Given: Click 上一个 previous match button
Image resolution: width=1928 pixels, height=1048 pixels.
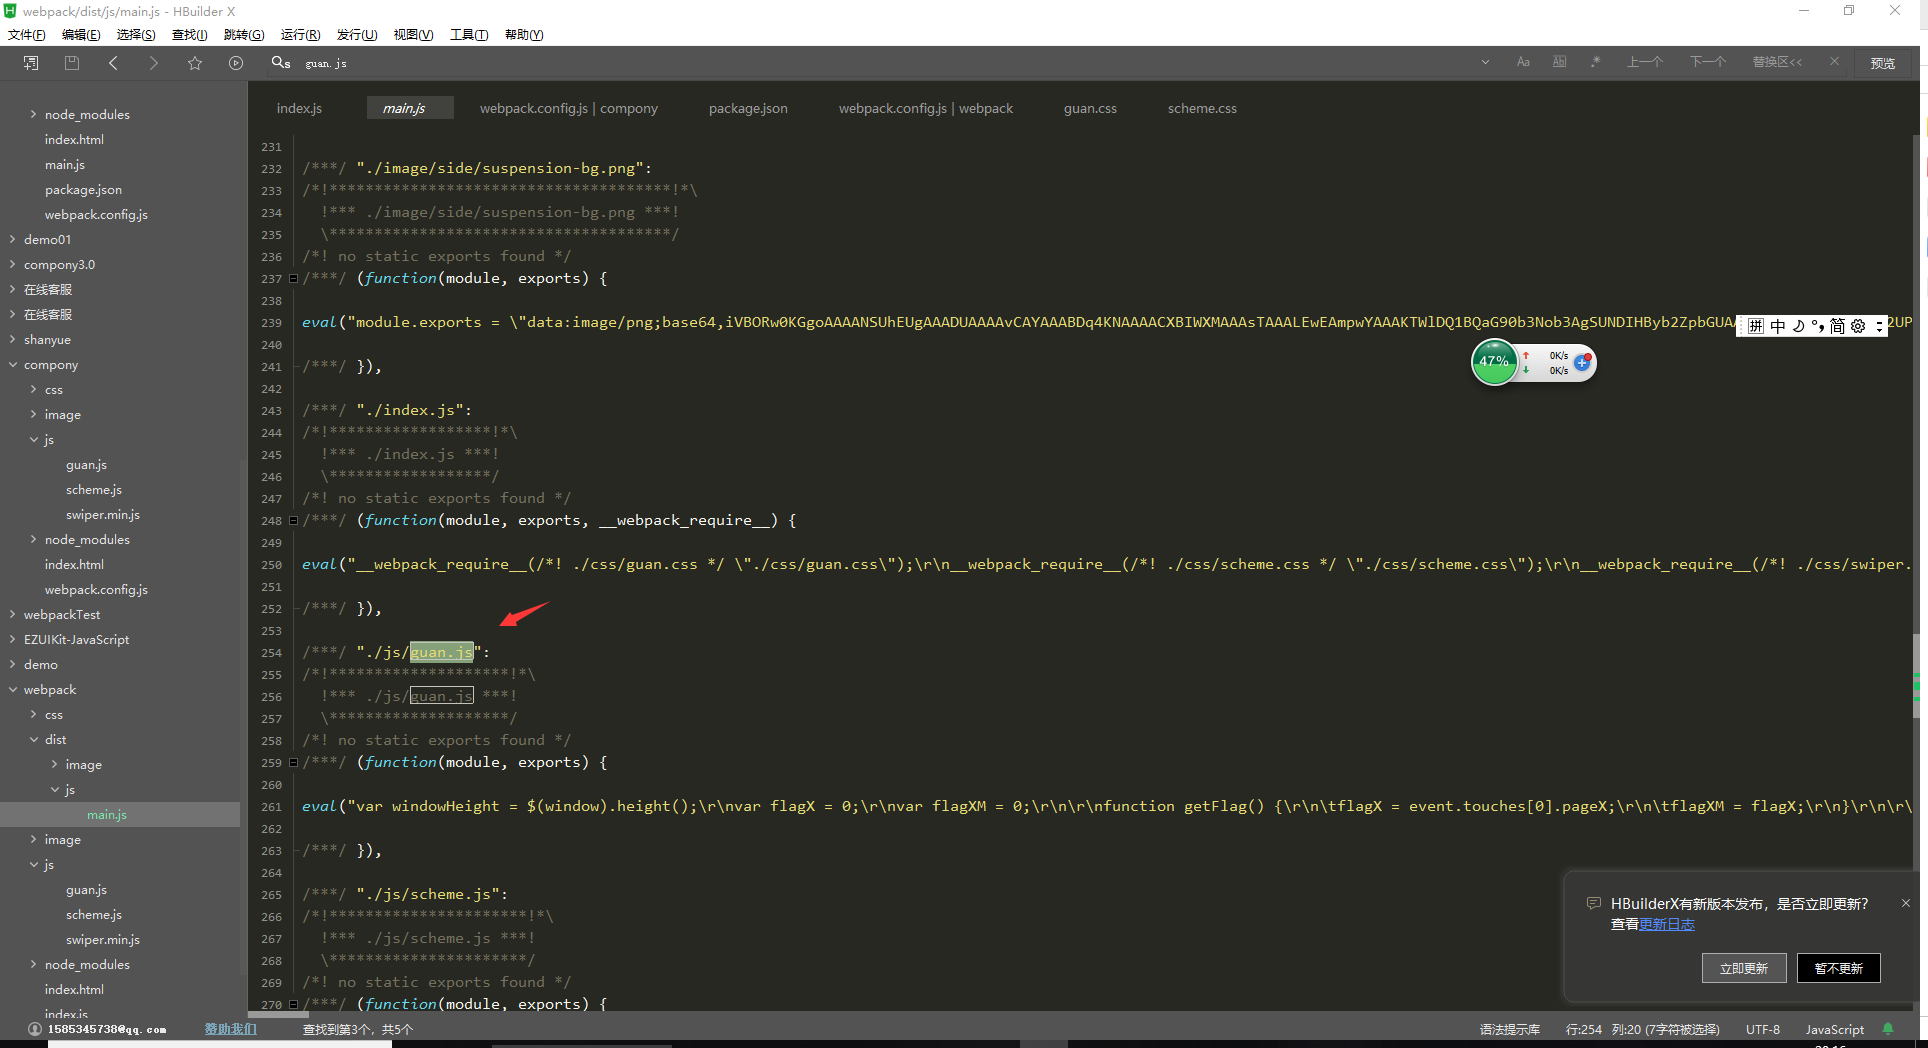Looking at the screenshot, I should point(1645,62).
